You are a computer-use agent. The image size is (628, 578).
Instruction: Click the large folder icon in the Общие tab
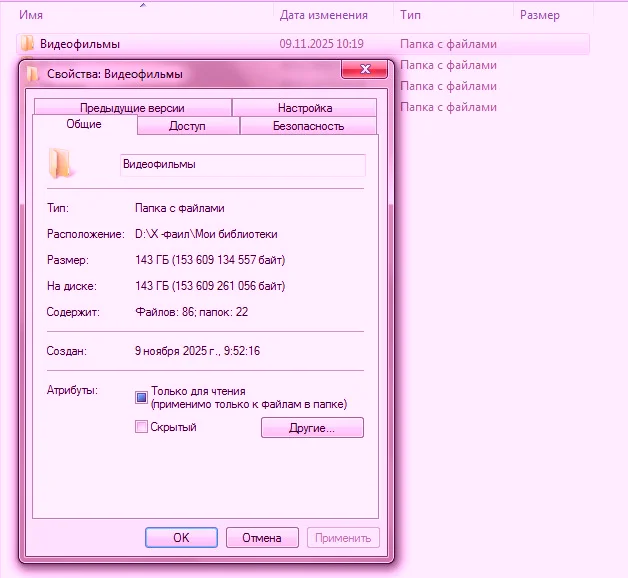[60, 163]
